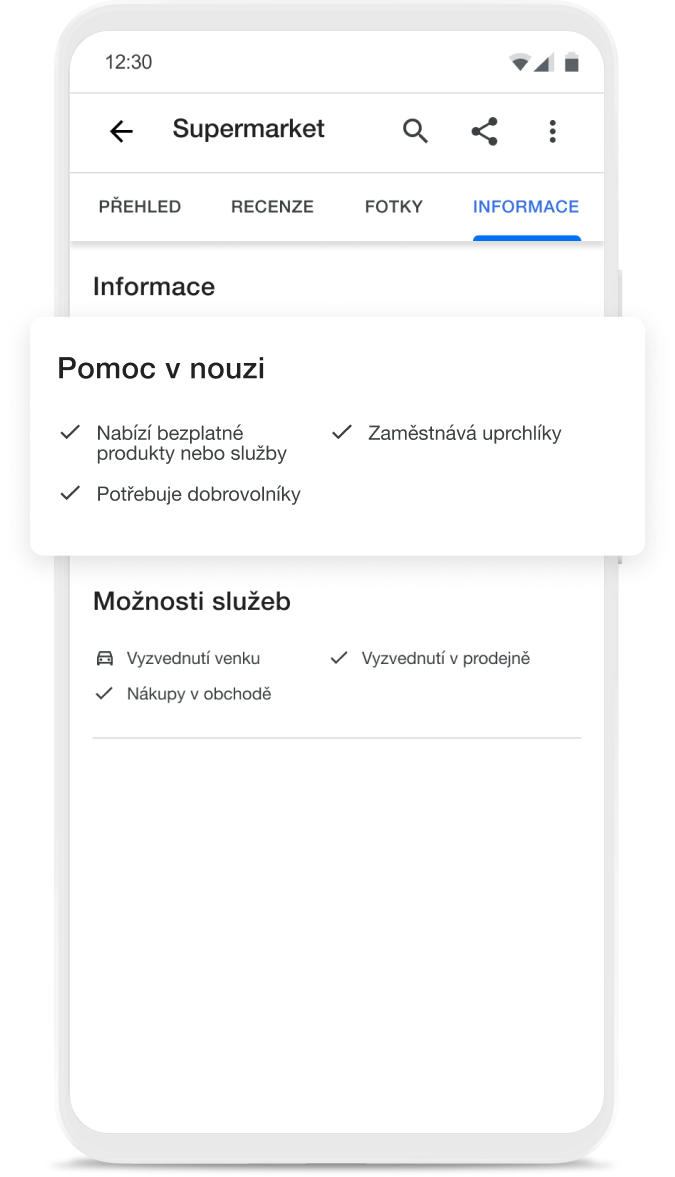Select the PŘEHLED tab
Screen dimensions: 675x1177
click(x=140, y=207)
